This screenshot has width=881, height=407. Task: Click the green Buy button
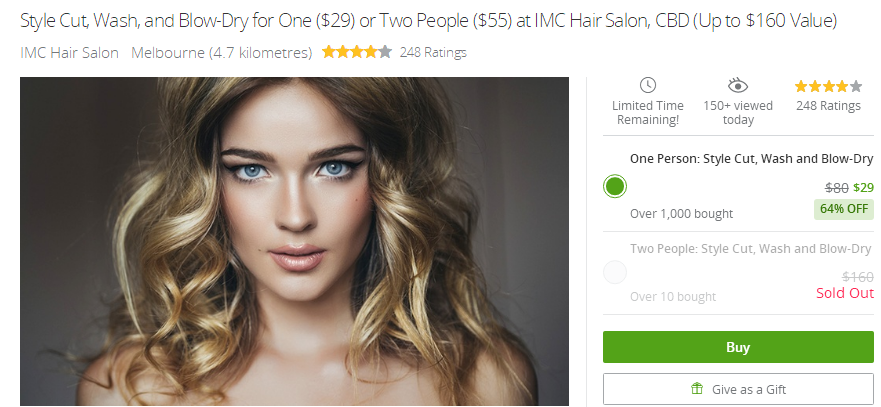click(x=738, y=347)
